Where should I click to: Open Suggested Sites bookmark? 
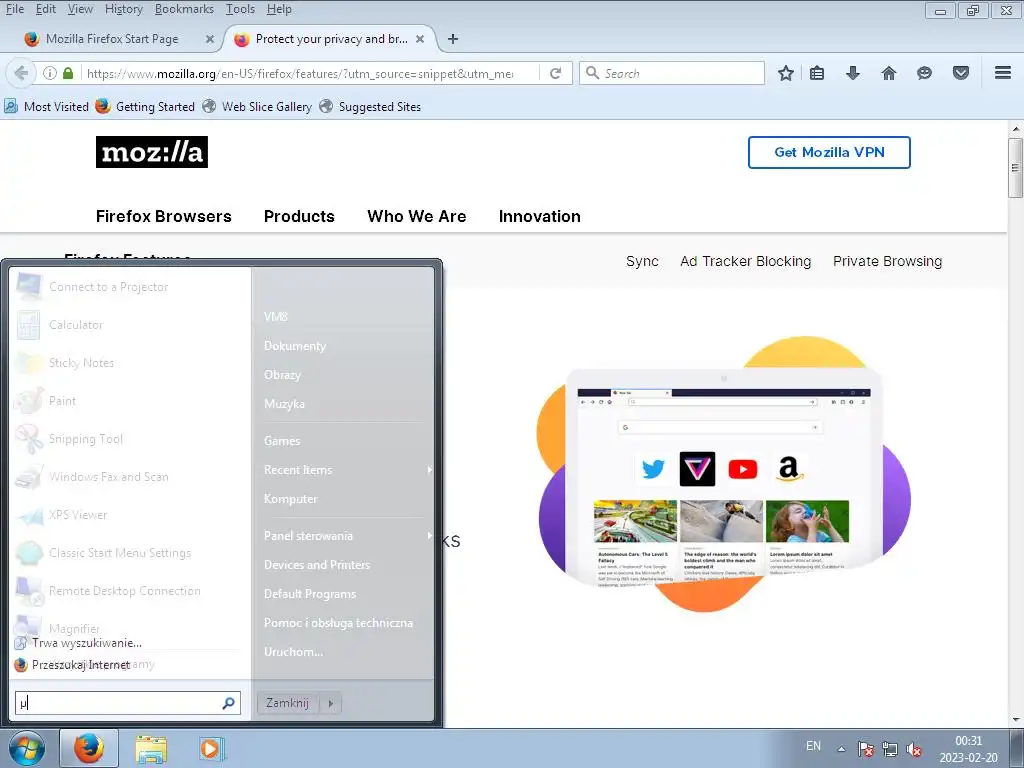(370, 106)
